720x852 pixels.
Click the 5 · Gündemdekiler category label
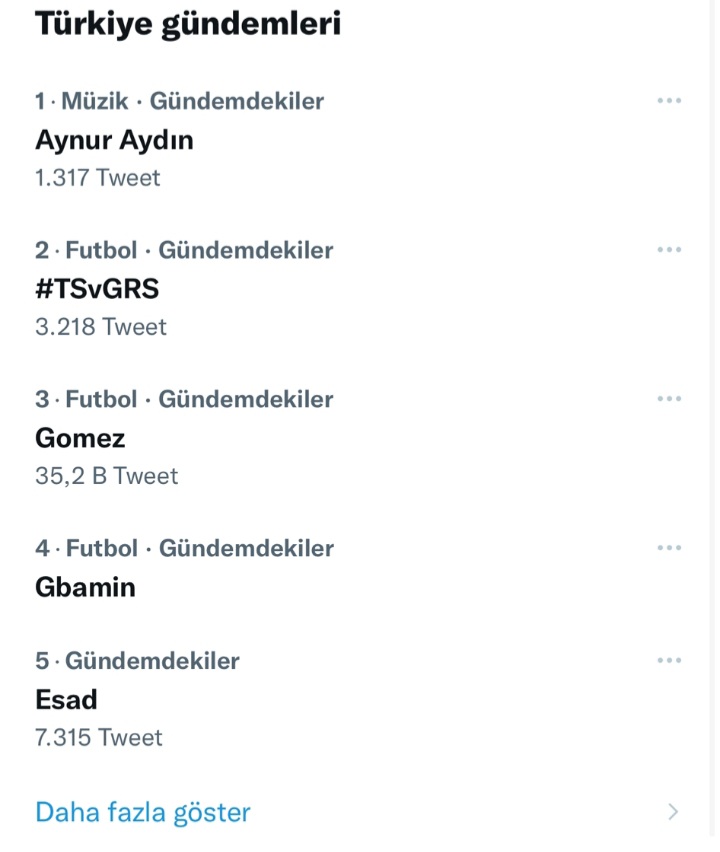137,661
